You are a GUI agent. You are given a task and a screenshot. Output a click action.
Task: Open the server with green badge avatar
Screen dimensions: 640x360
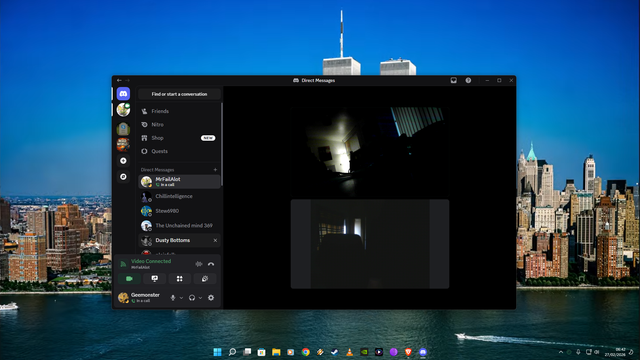123,110
